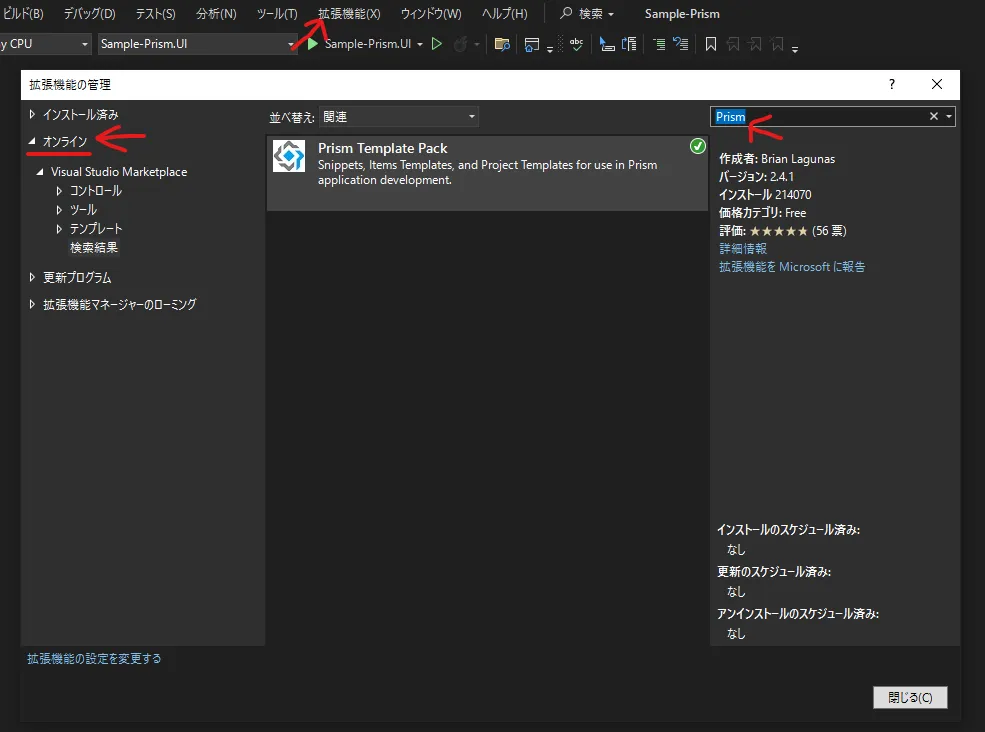Open the ビルド(B) menu

tap(23, 13)
